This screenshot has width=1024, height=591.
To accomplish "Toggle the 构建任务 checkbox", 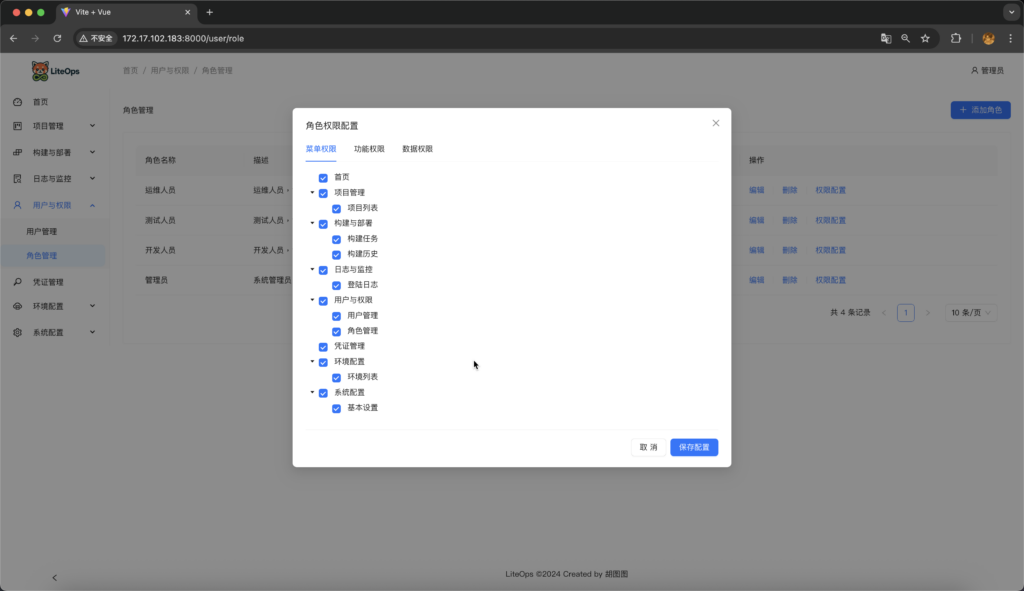I will (336, 239).
